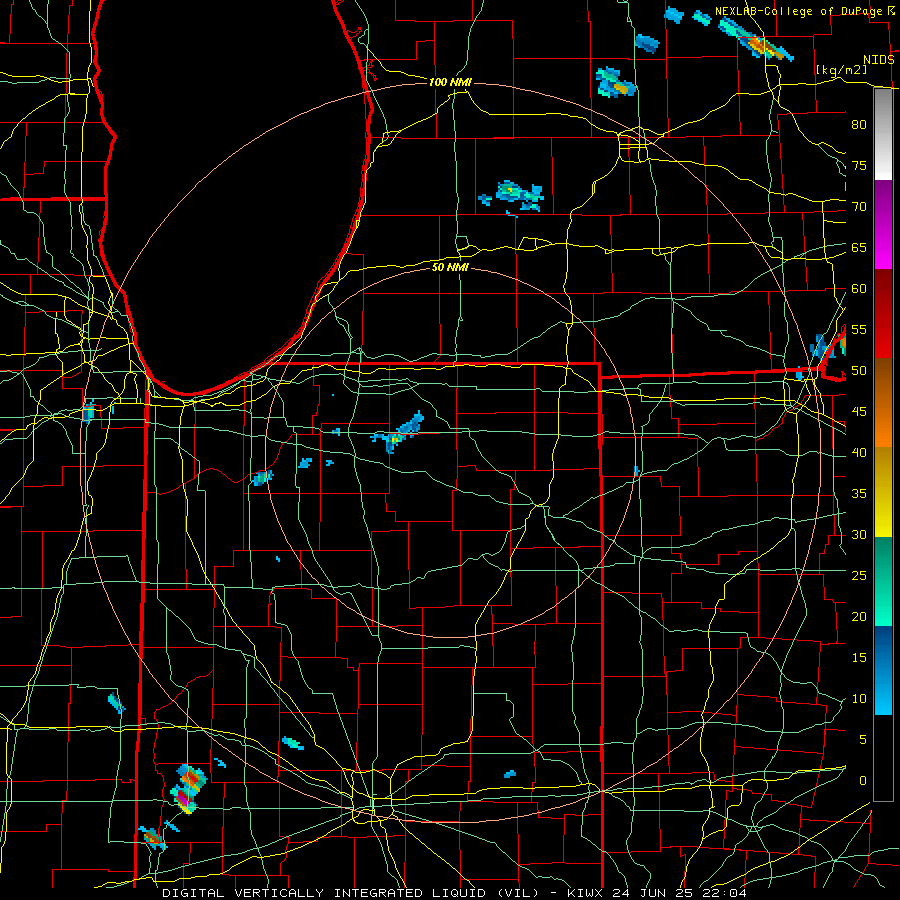The height and width of the screenshot is (900, 900).
Task: Click the scale value 10
Action: pos(859,699)
